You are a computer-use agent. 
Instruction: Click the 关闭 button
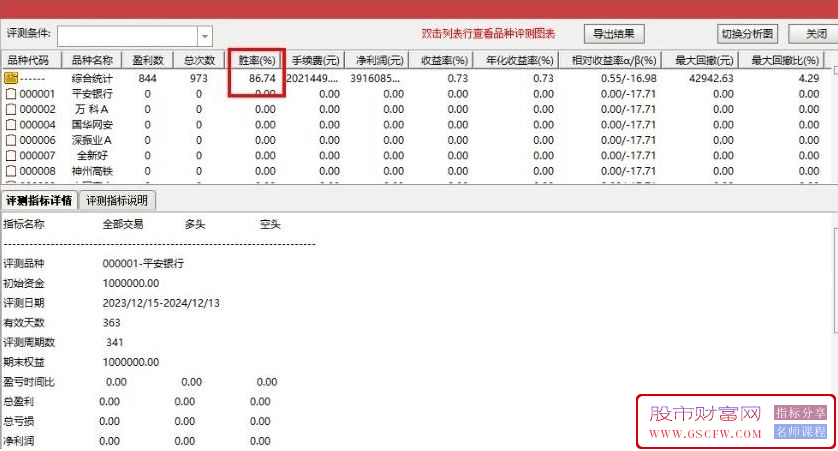click(815, 34)
